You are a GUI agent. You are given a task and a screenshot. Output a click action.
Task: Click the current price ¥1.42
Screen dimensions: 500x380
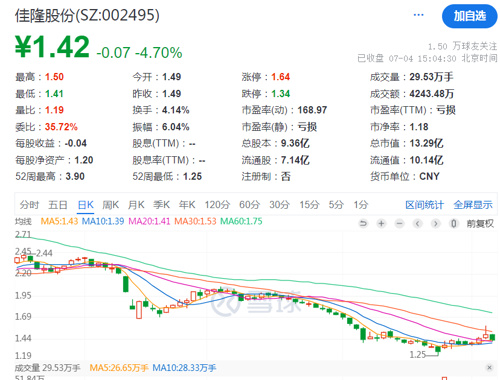pyautogui.click(x=53, y=47)
